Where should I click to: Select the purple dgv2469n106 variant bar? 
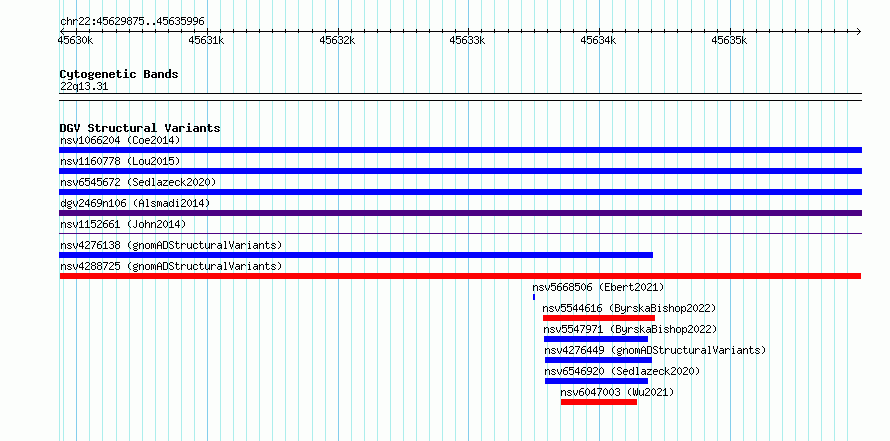pyautogui.click(x=460, y=213)
